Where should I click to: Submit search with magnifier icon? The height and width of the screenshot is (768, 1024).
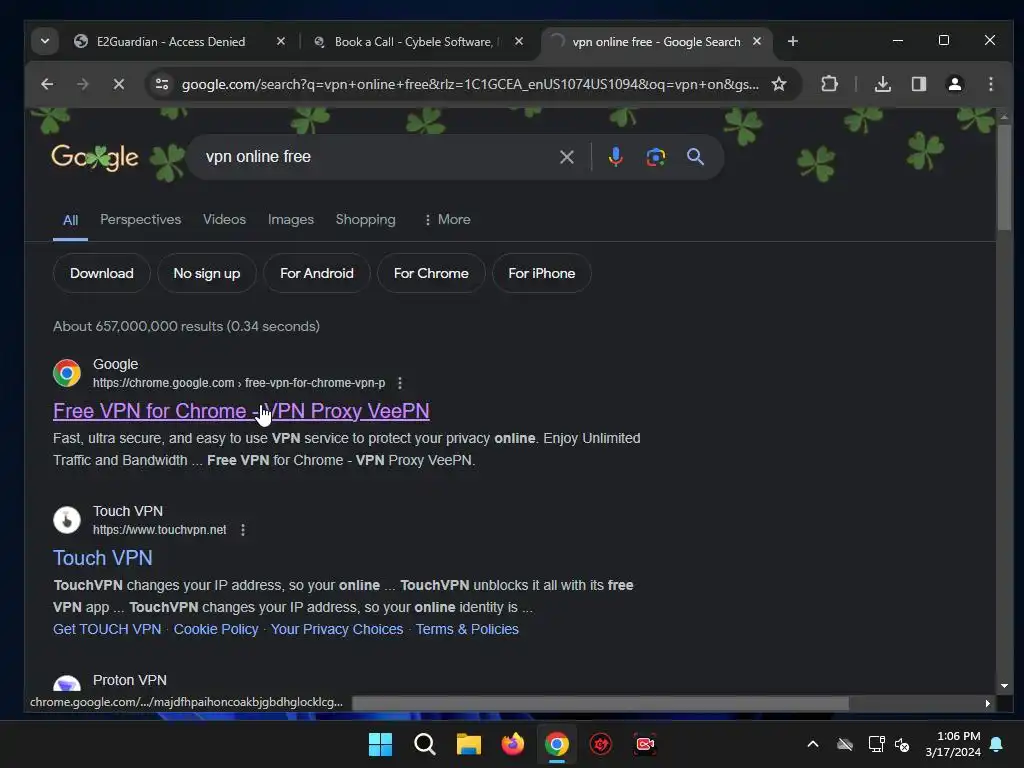[696, 157]
